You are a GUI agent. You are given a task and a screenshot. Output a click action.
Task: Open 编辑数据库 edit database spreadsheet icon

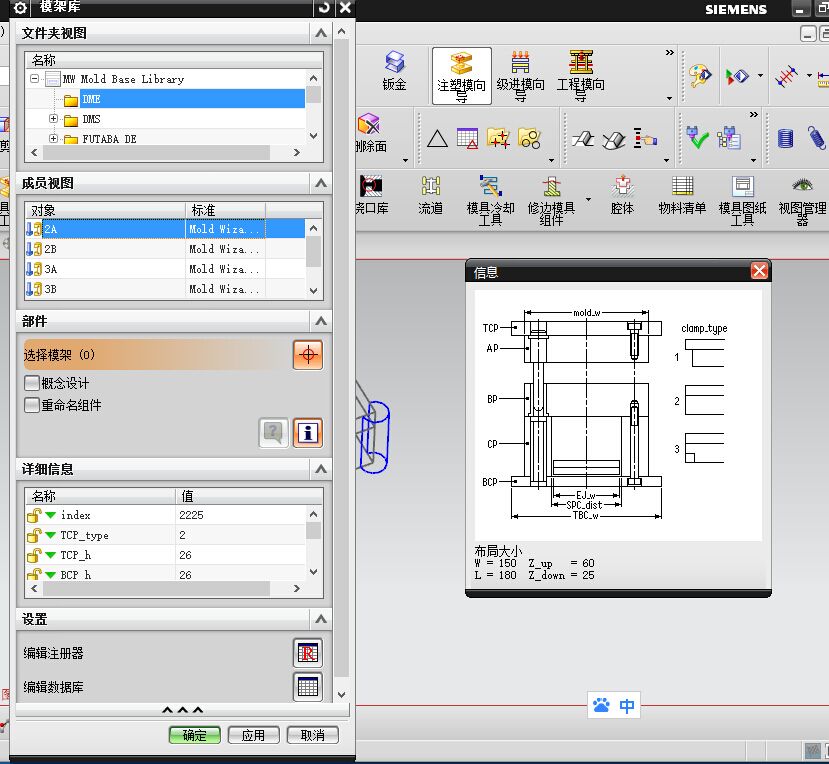tap(308, 686)
